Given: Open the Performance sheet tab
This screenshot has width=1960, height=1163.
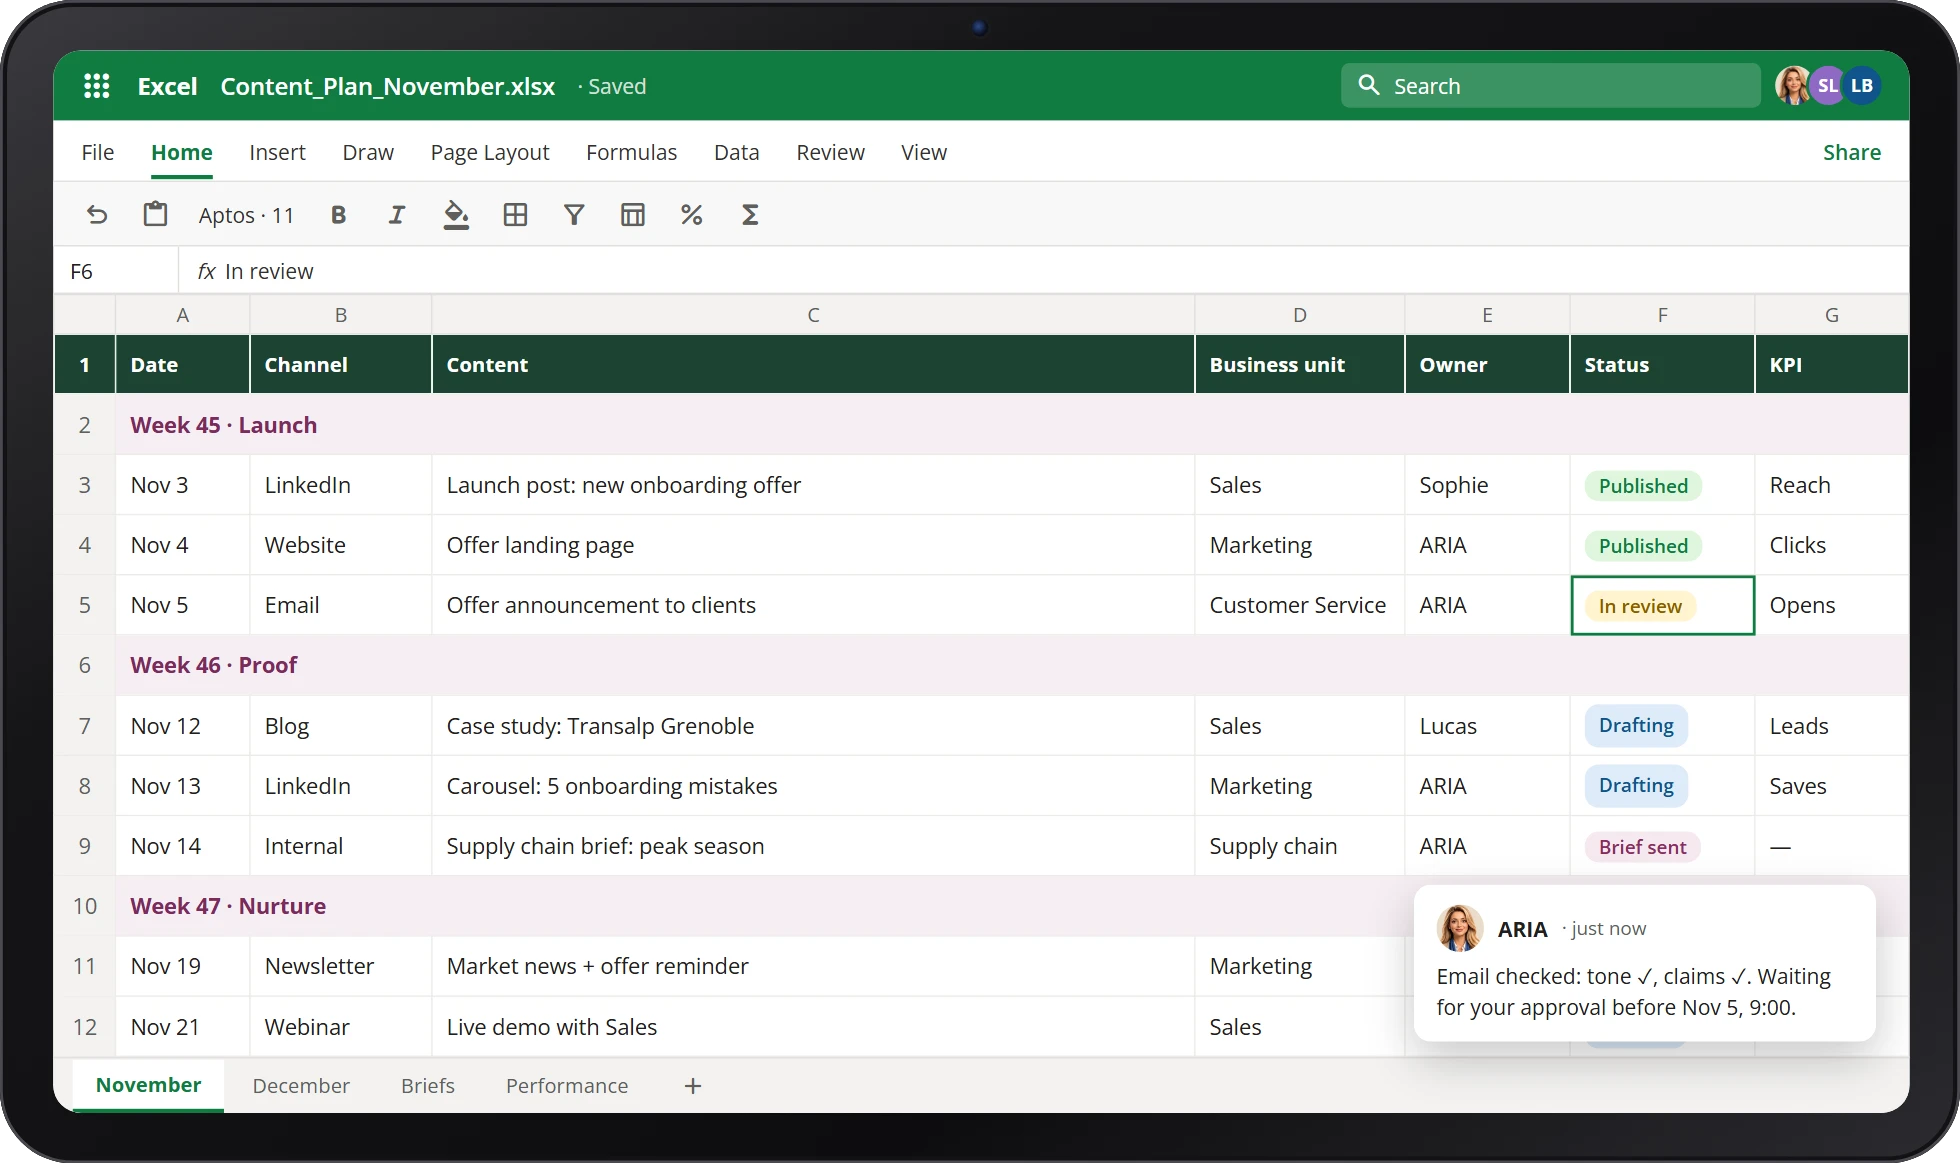Looking at the screenshot, I should tap(567, 1086).
